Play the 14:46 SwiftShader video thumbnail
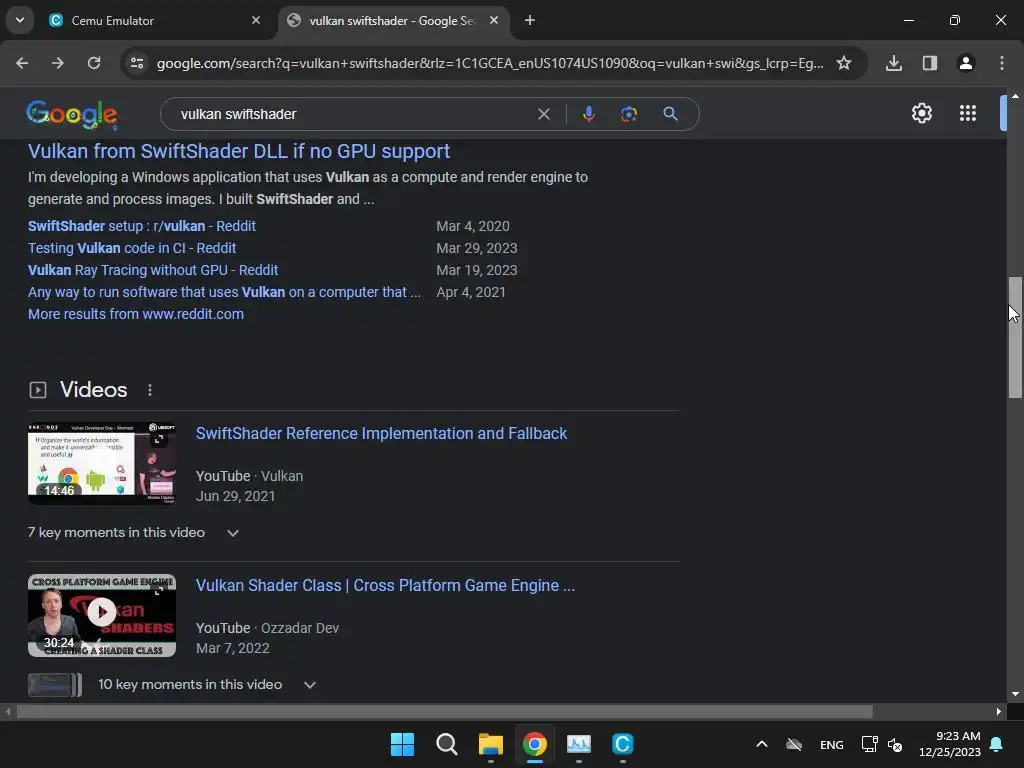 click(x=102, y=463)
